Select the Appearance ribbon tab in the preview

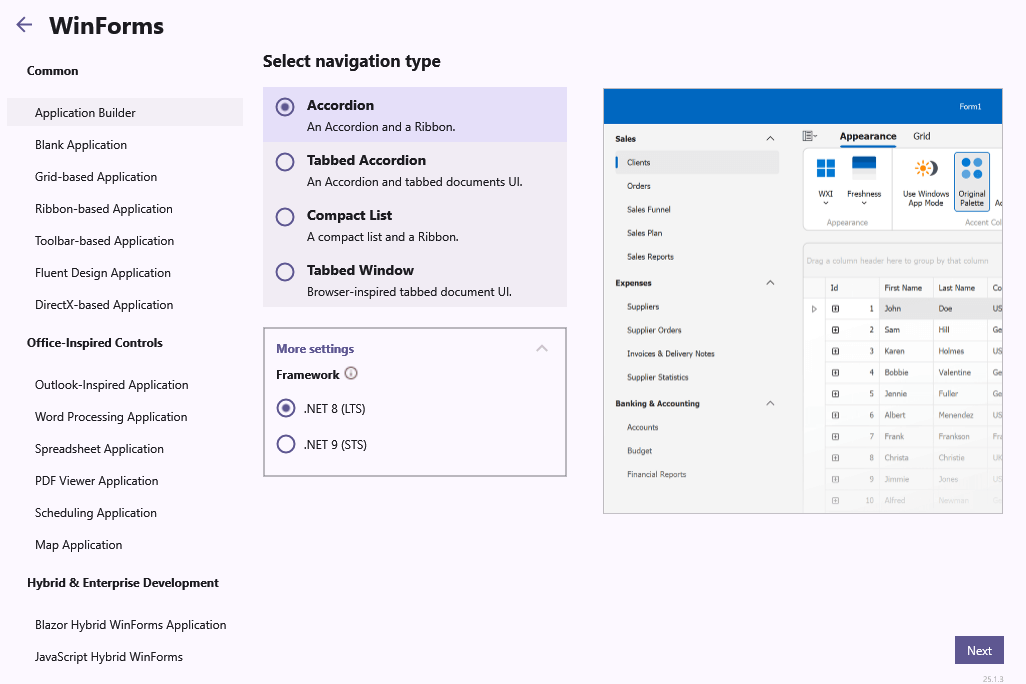868,136
